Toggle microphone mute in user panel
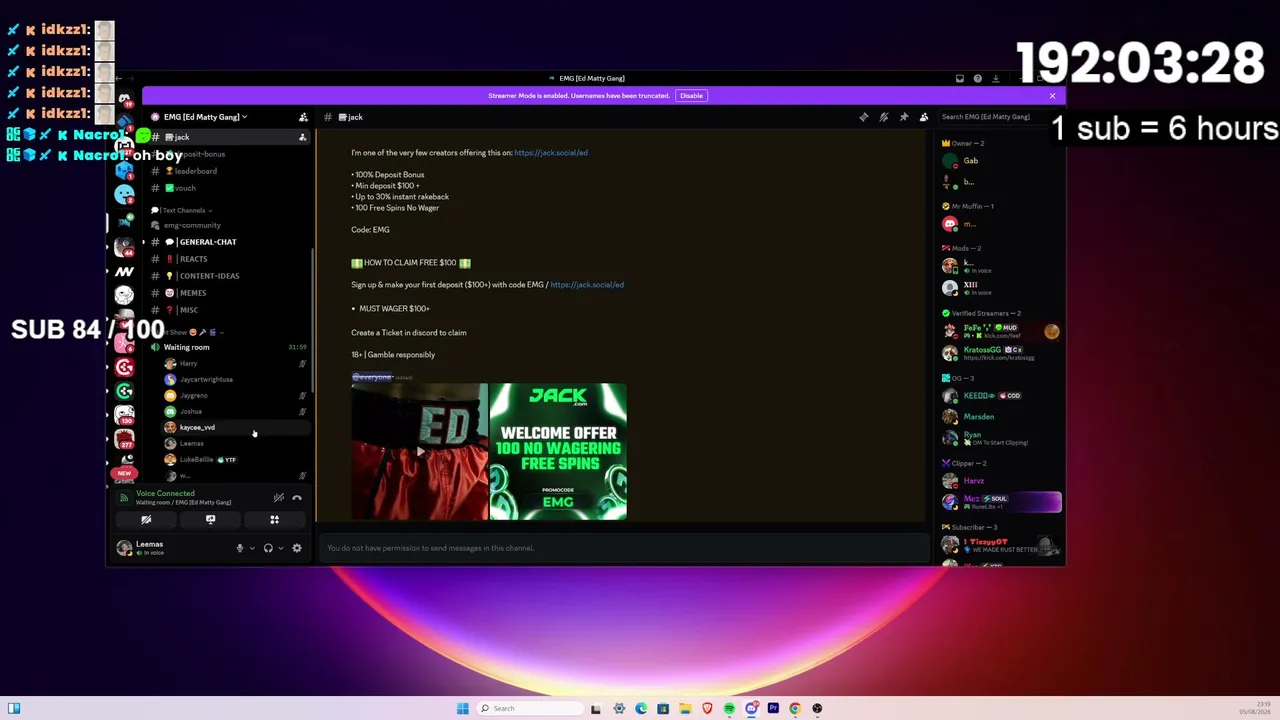The height and width of the screenshot is (720, 1280). coord(240,548)
